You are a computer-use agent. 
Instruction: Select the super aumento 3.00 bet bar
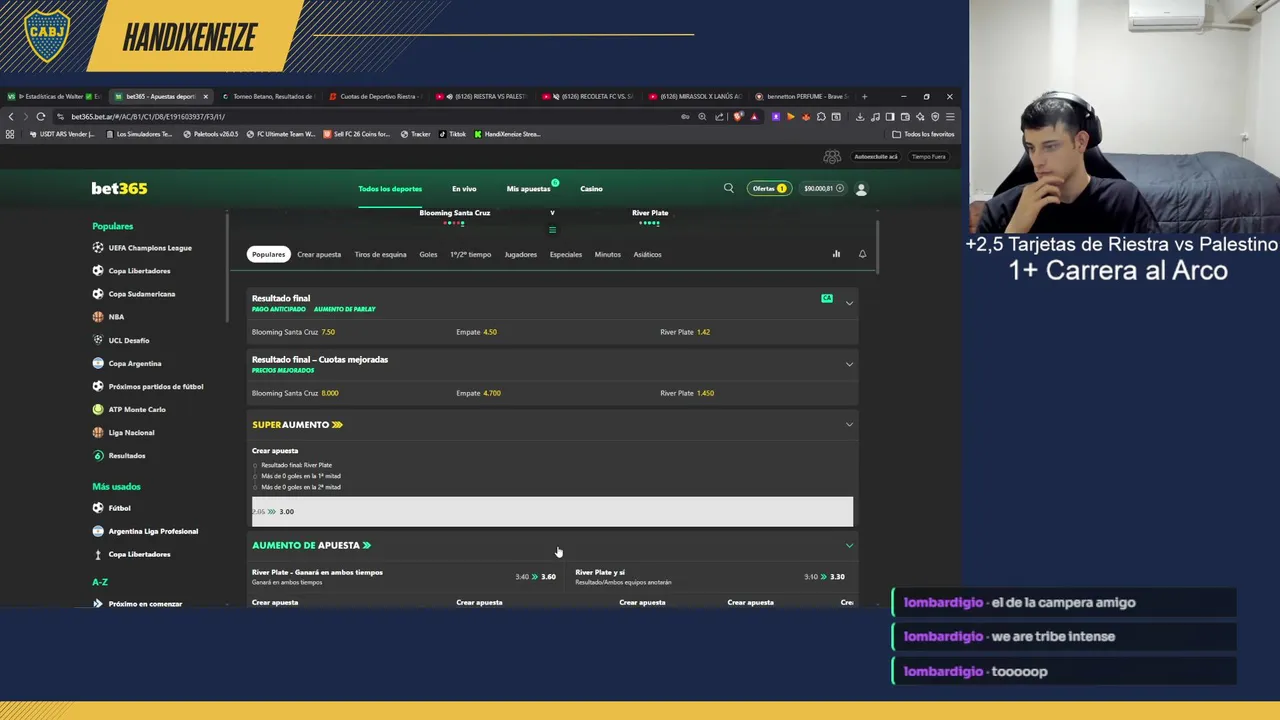coord(552,511)
